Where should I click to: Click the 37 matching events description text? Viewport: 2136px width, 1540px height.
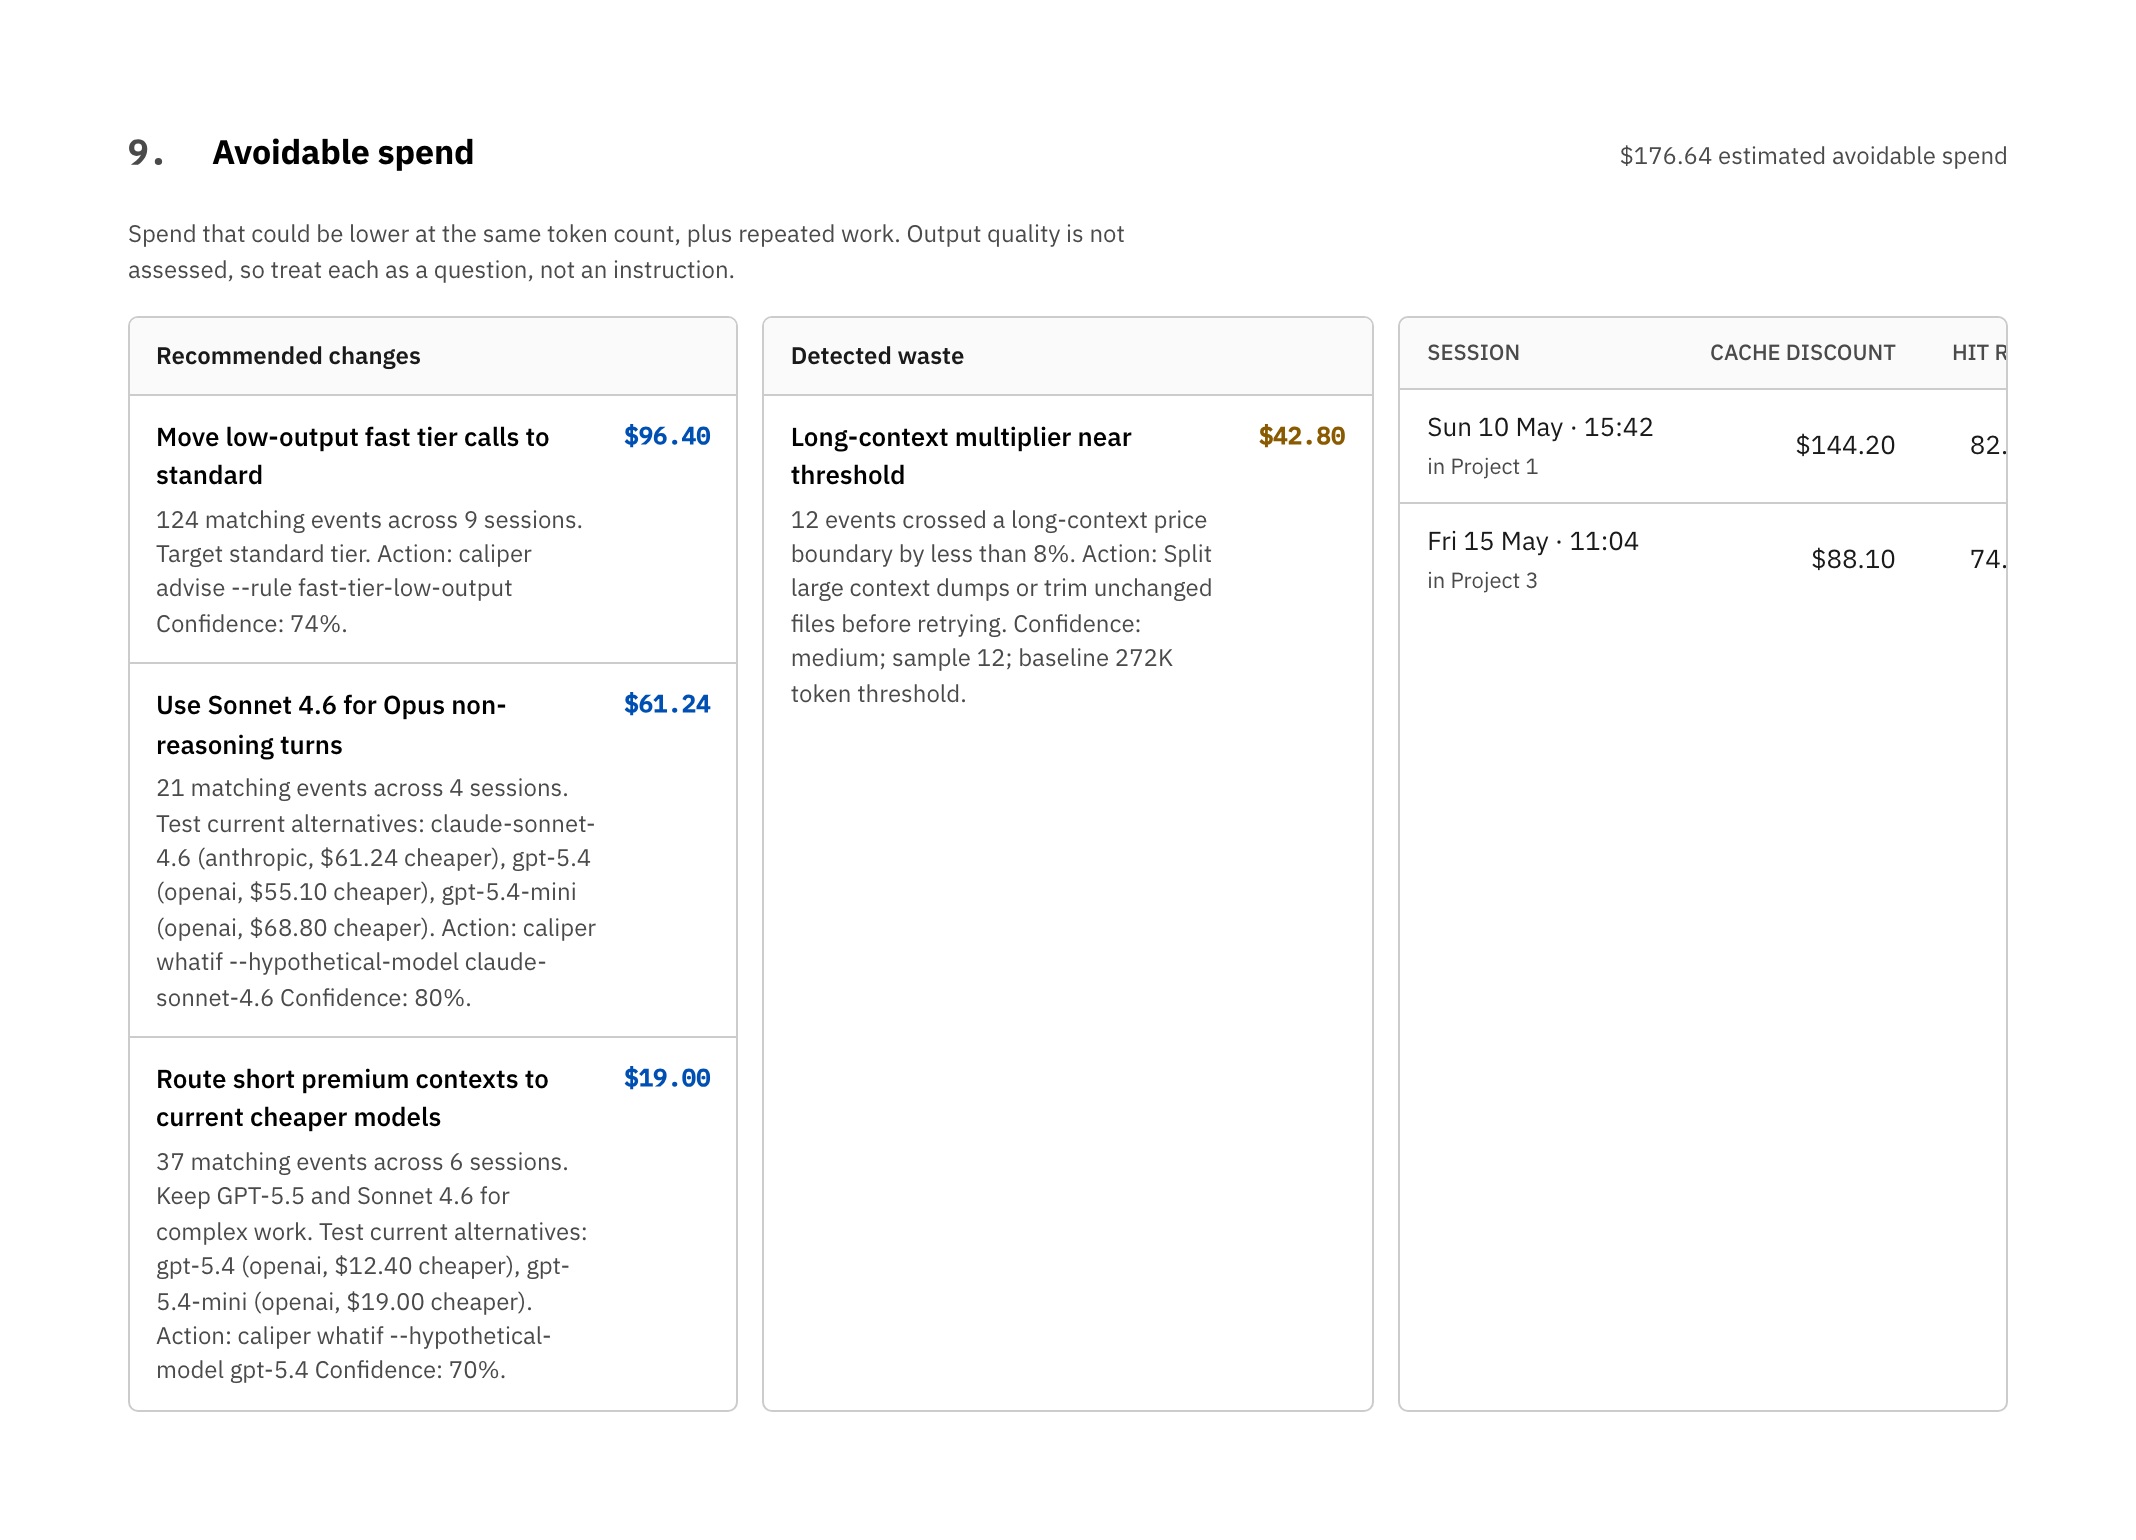tap(372, 1266)
